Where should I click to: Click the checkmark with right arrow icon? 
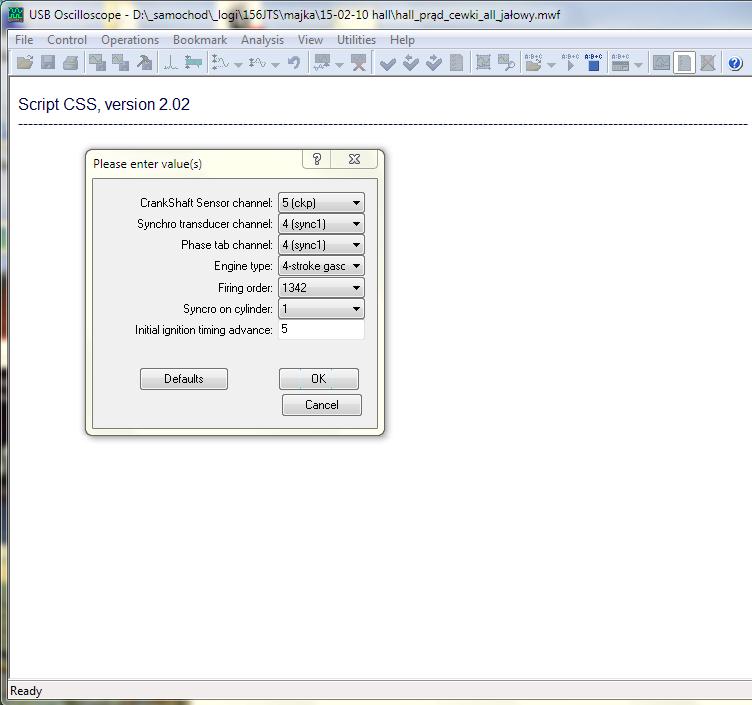[x=434, y=63]
